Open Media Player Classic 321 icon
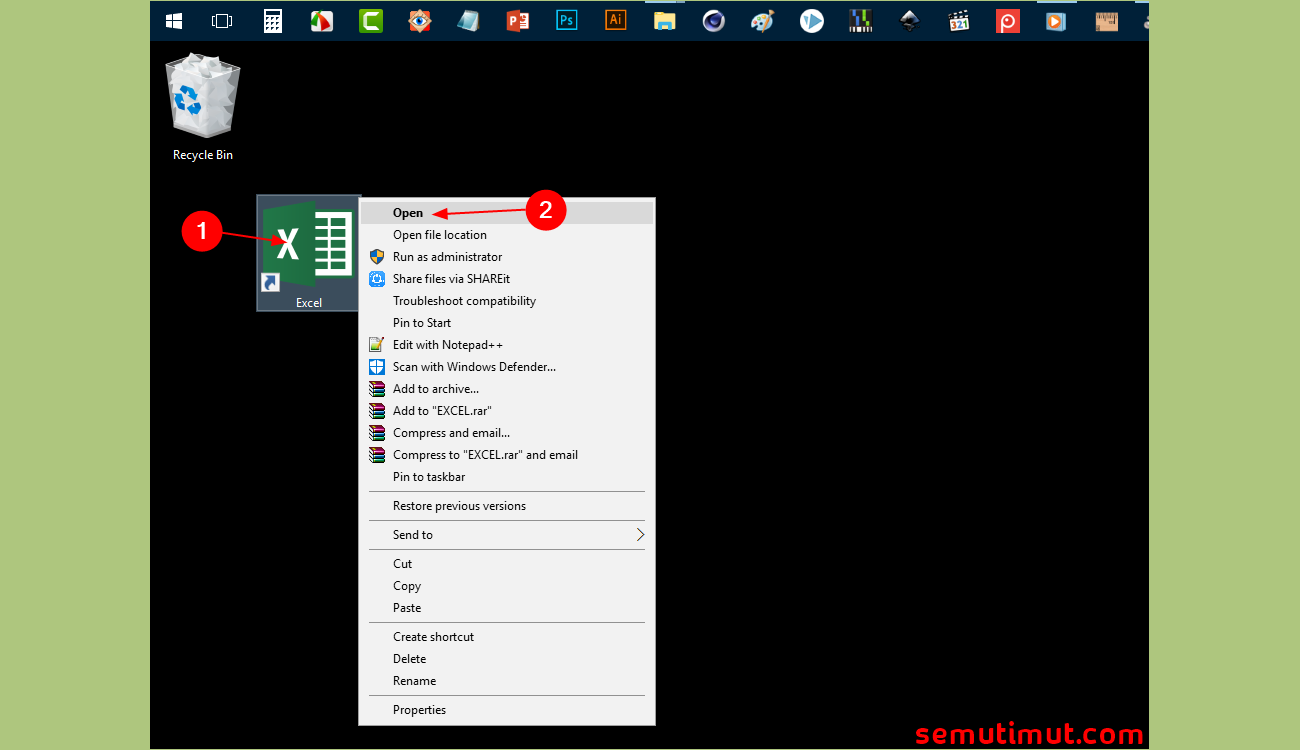This screenshot has height=750, width=1300. pos(959,20)
